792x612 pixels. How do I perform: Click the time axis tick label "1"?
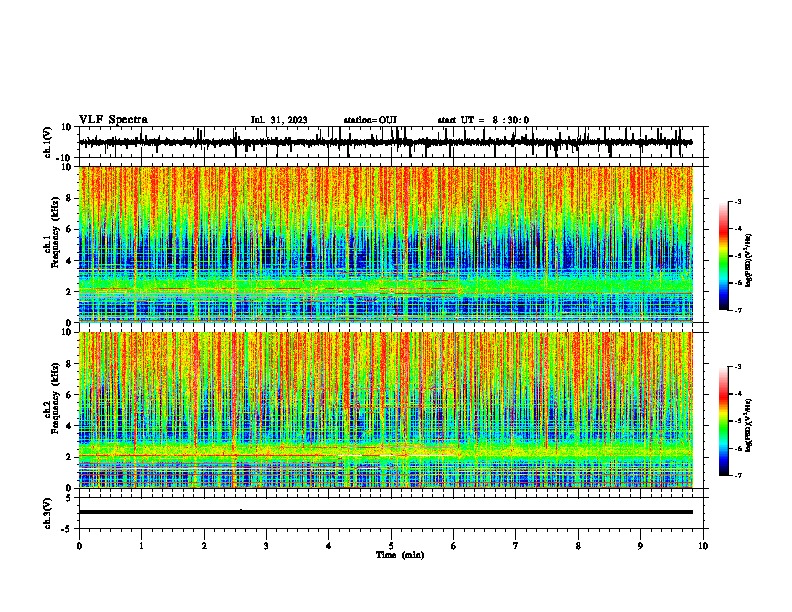pyautogui.click(x=141, y=546)
